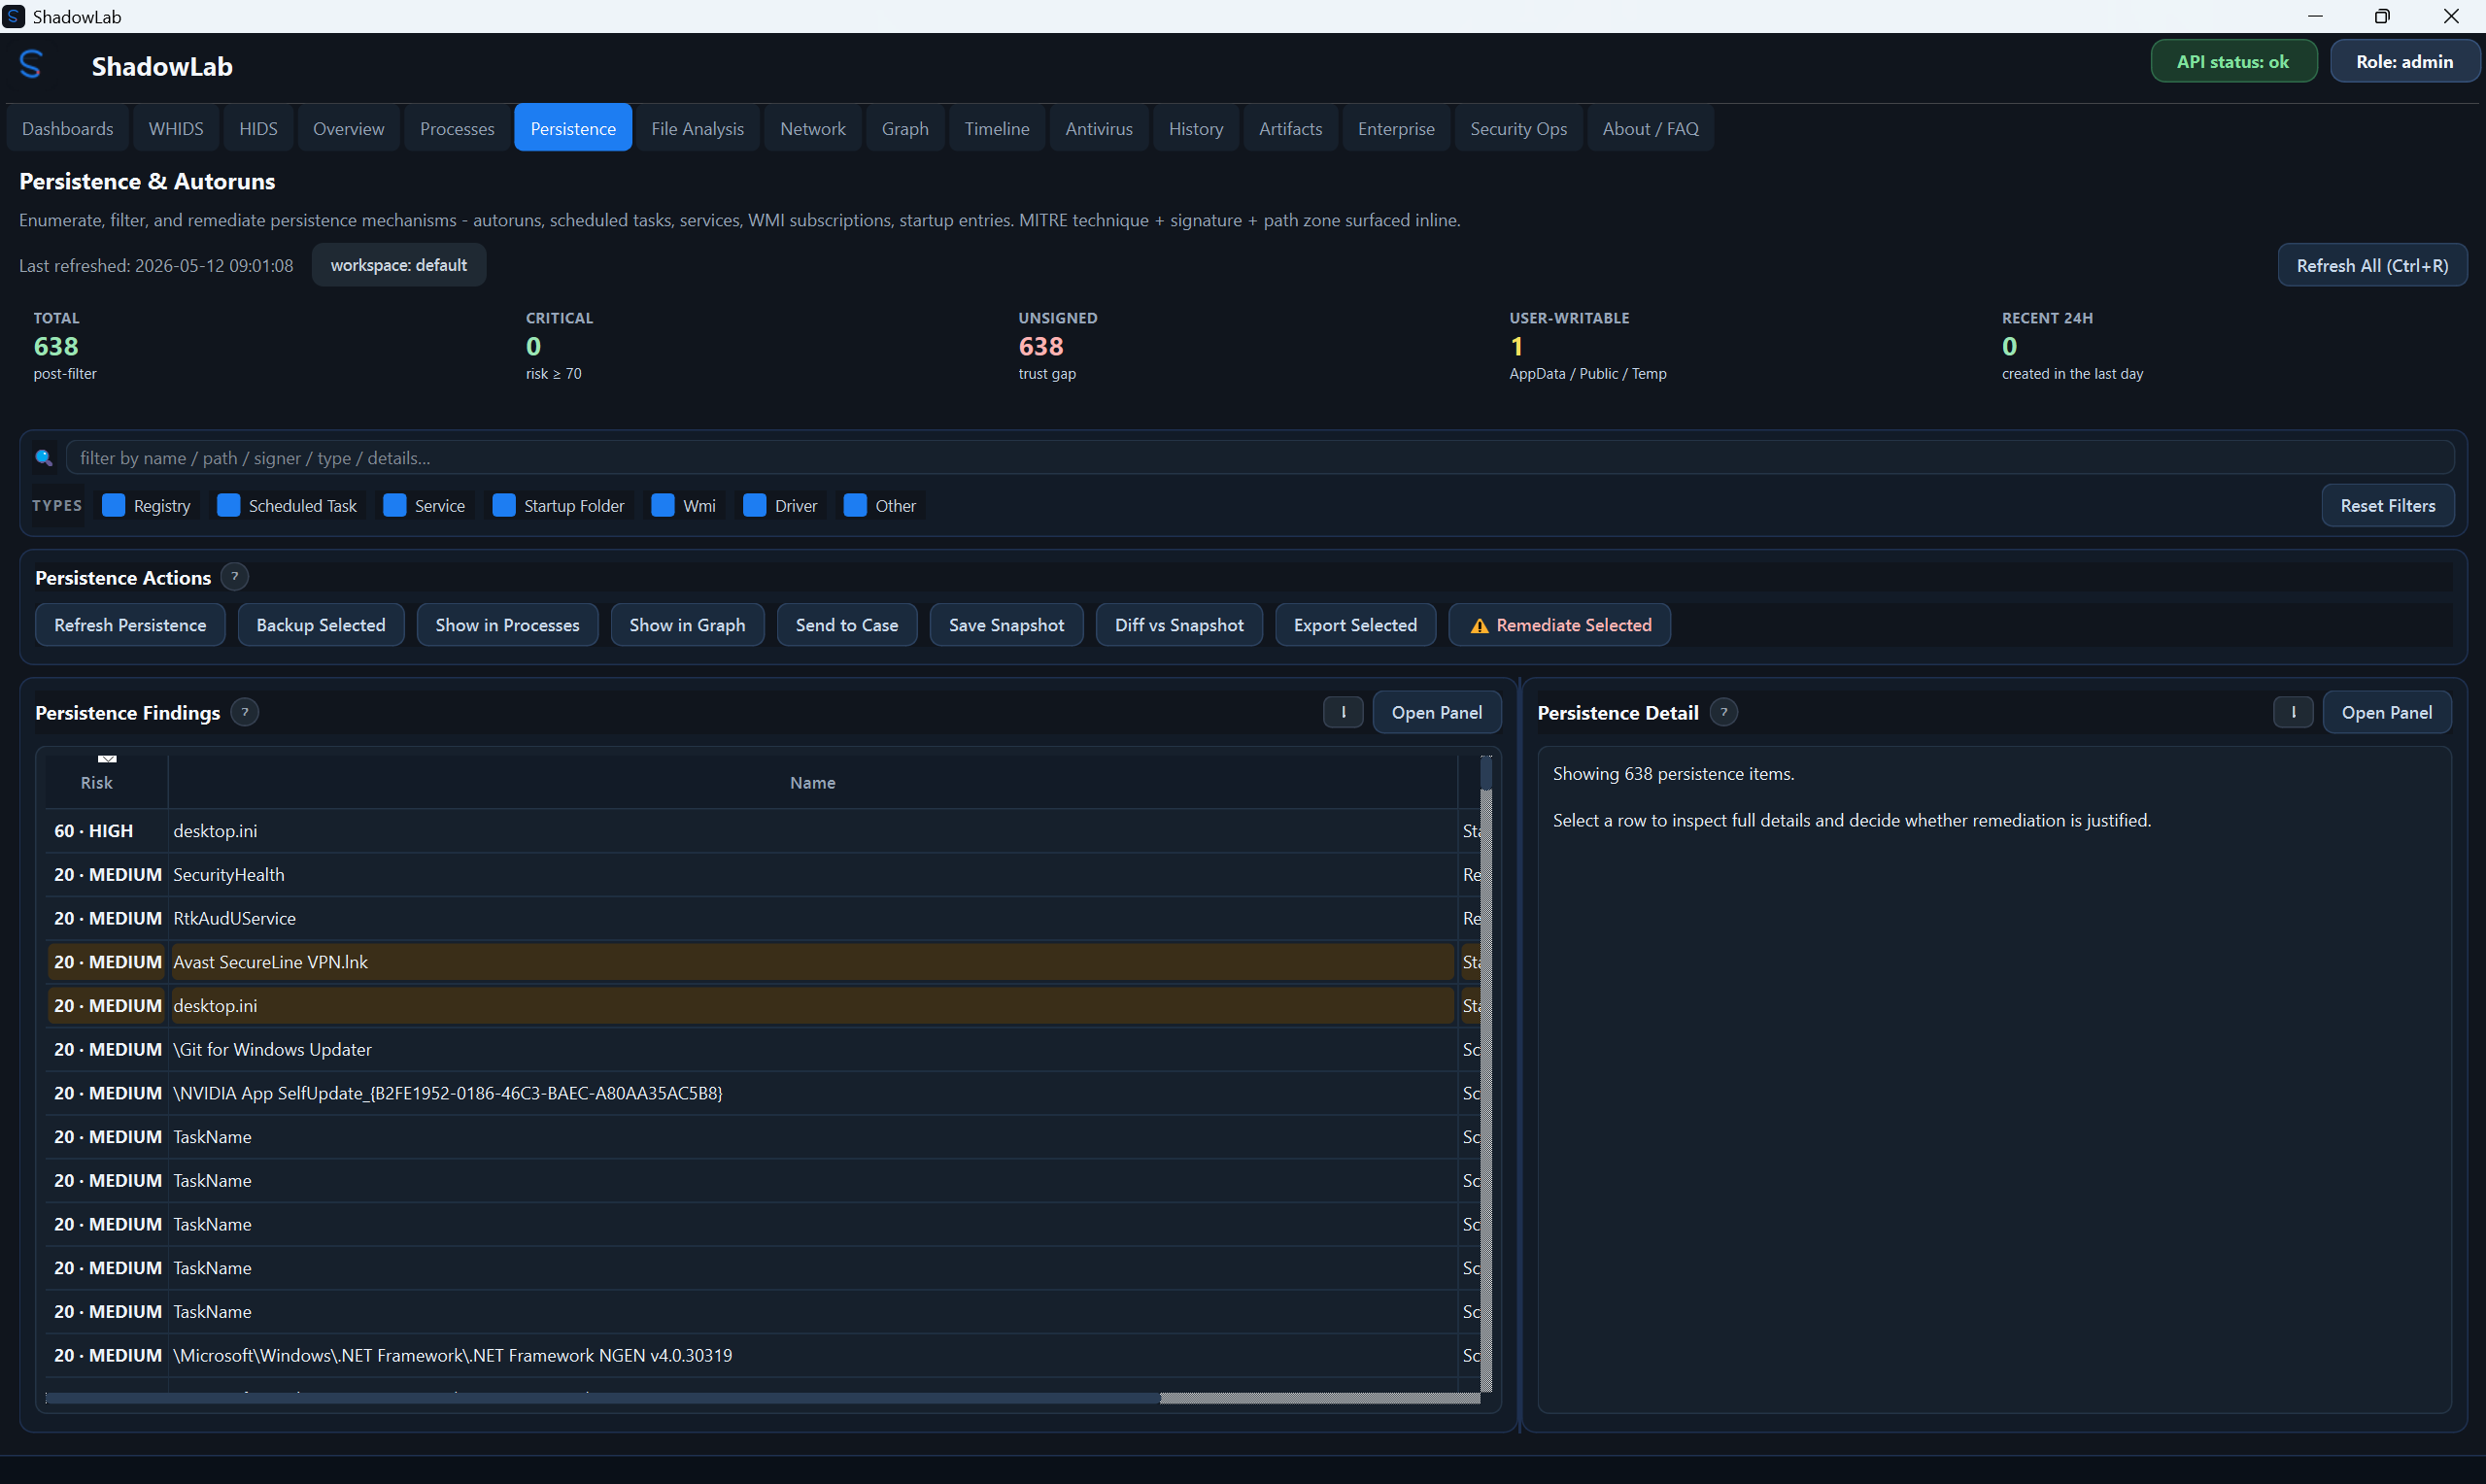2486x1484 pixels.
Task: Click the sort arrow above Risk column
Action: click(x=107, y=759)
